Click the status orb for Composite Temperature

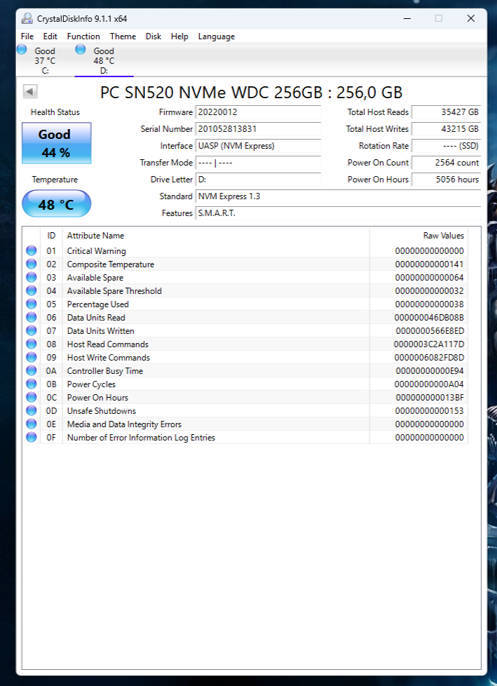pos(31,264)
